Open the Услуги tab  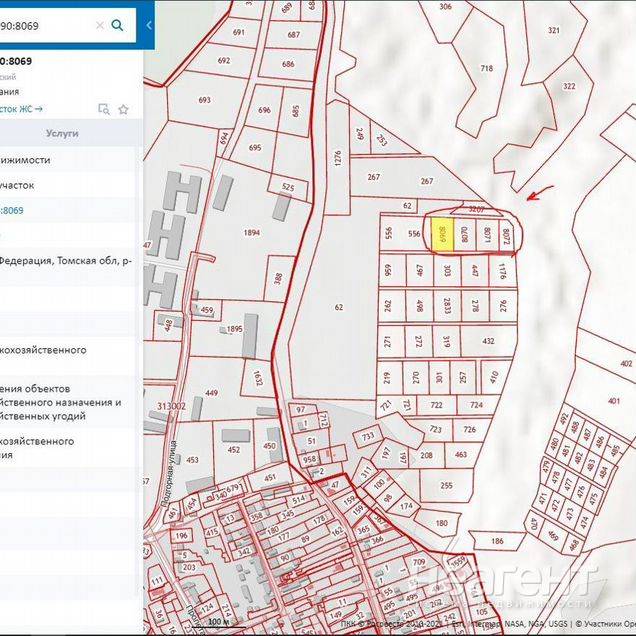point(62,133)
